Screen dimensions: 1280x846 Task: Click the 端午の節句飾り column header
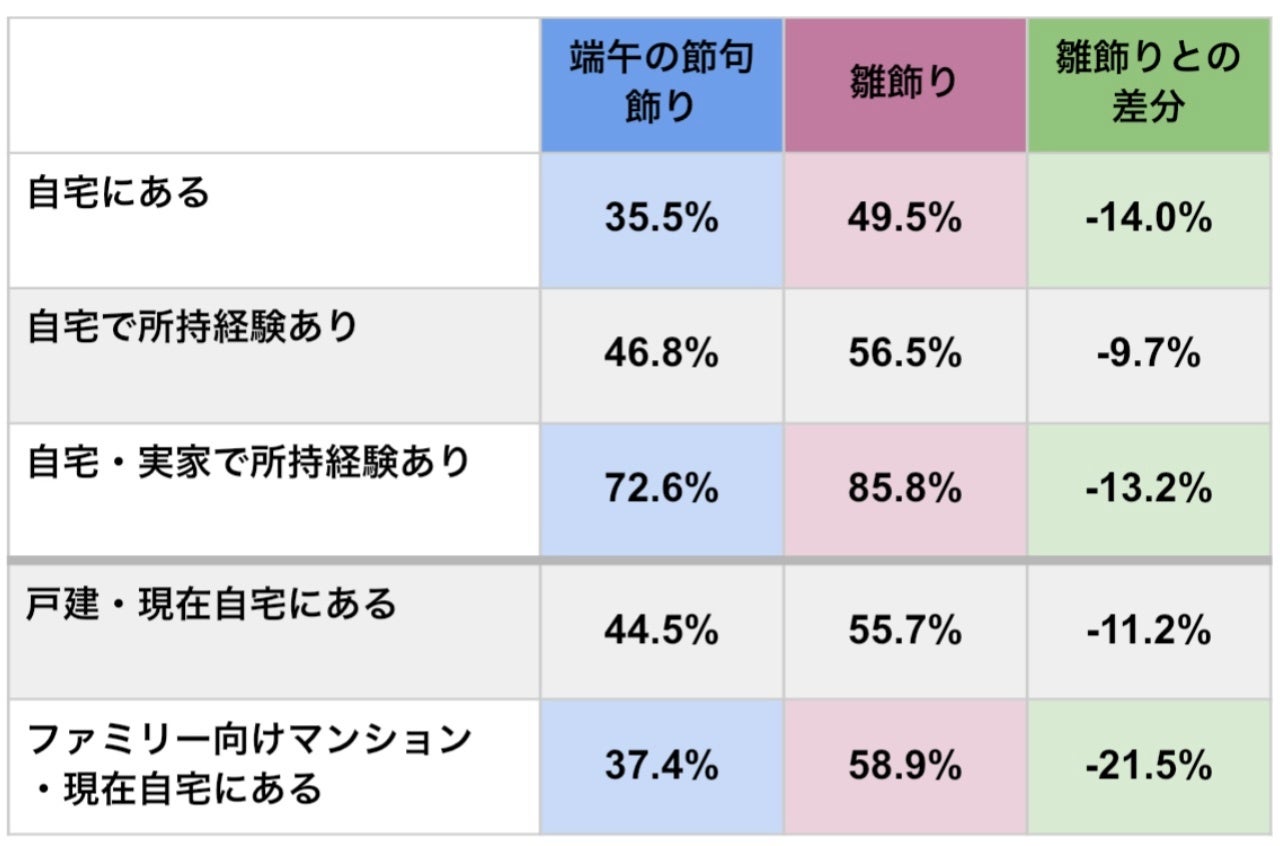click(661, 83)
